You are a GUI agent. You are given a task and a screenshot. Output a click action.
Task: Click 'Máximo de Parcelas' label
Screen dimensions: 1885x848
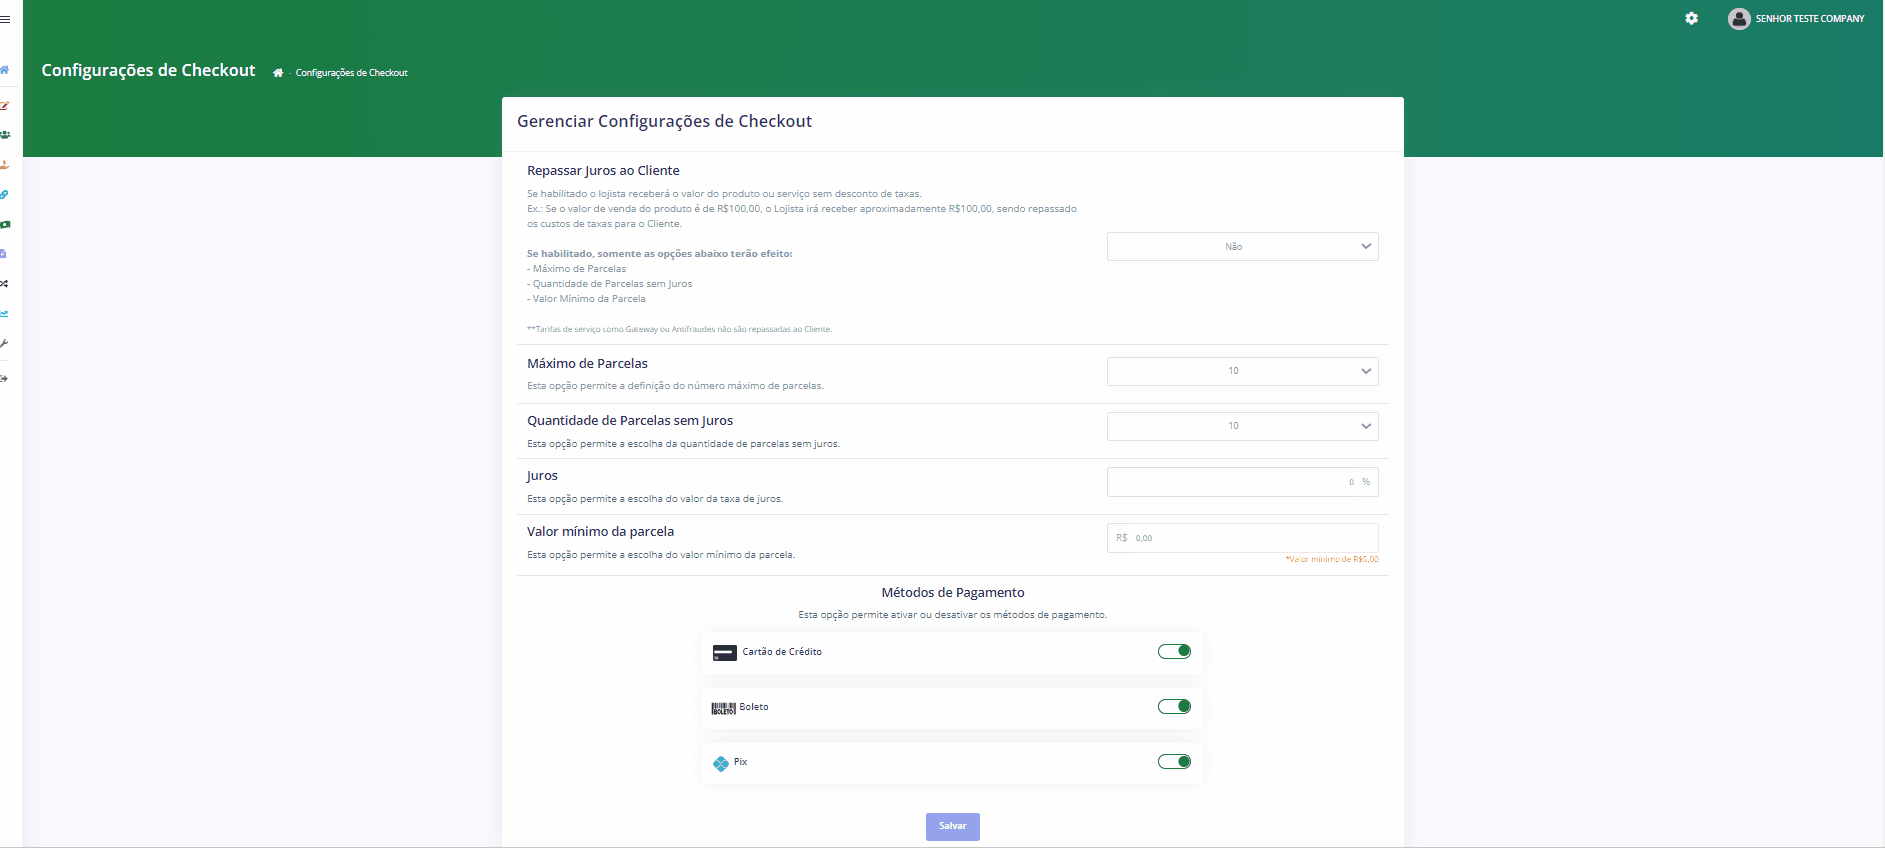pos(587,364)
